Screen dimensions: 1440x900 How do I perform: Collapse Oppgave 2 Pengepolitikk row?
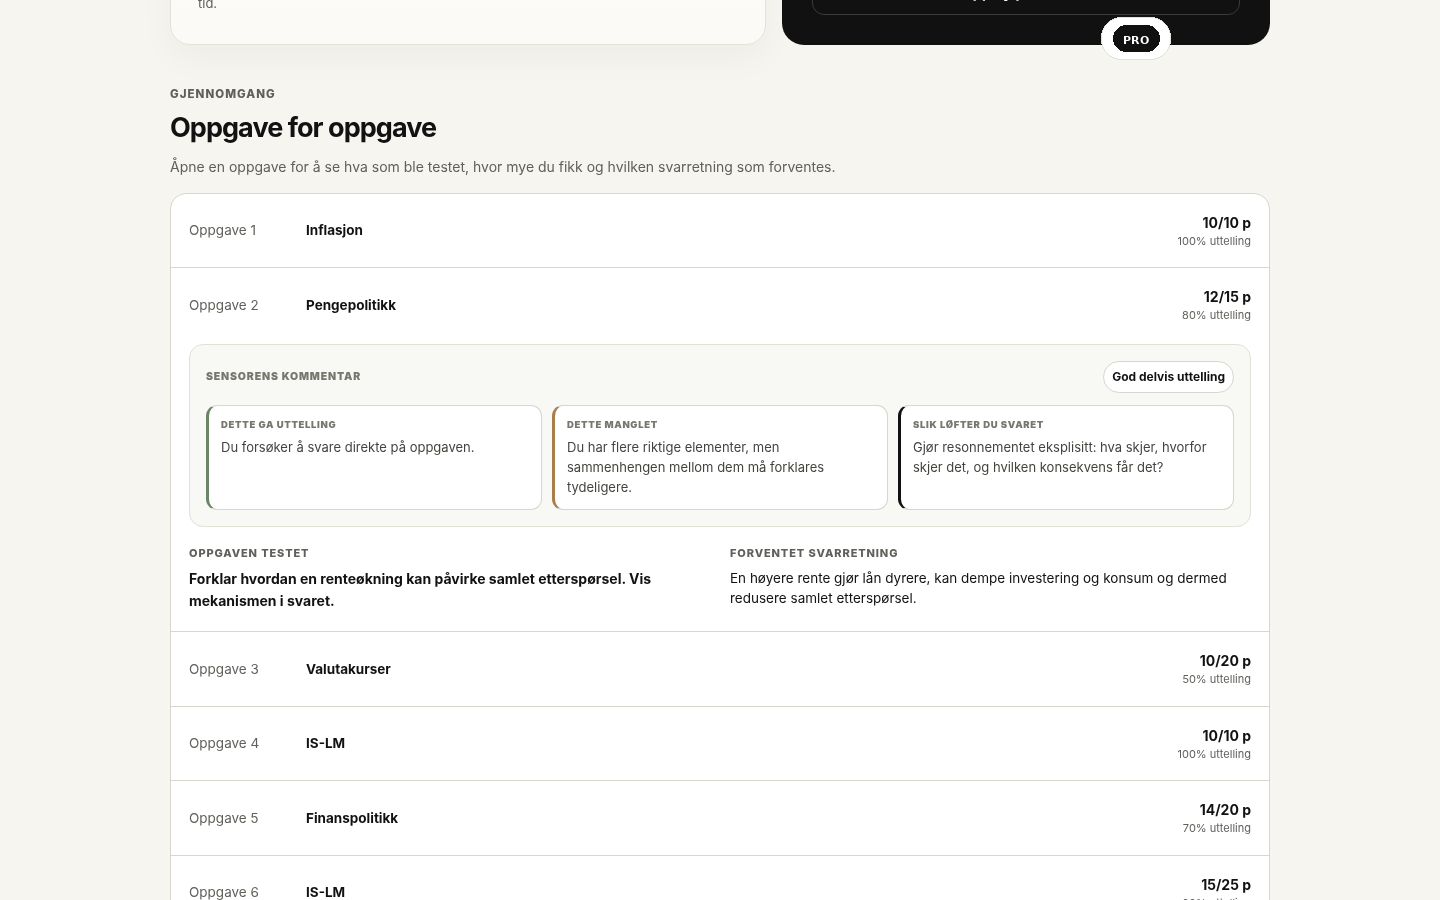(x=720, y=305)
